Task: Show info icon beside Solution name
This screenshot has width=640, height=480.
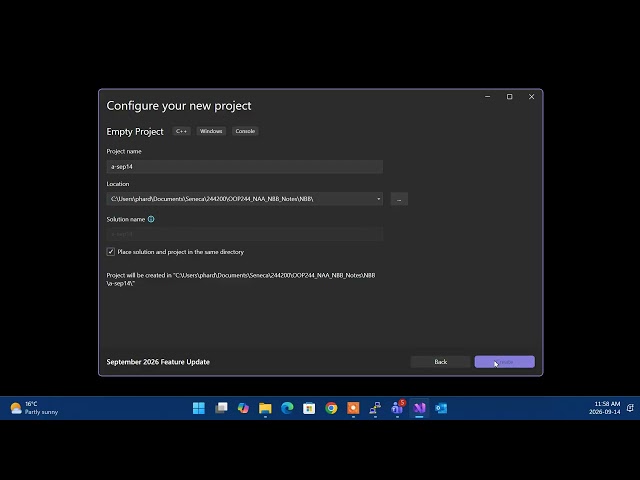Action: tap(151, 219)
